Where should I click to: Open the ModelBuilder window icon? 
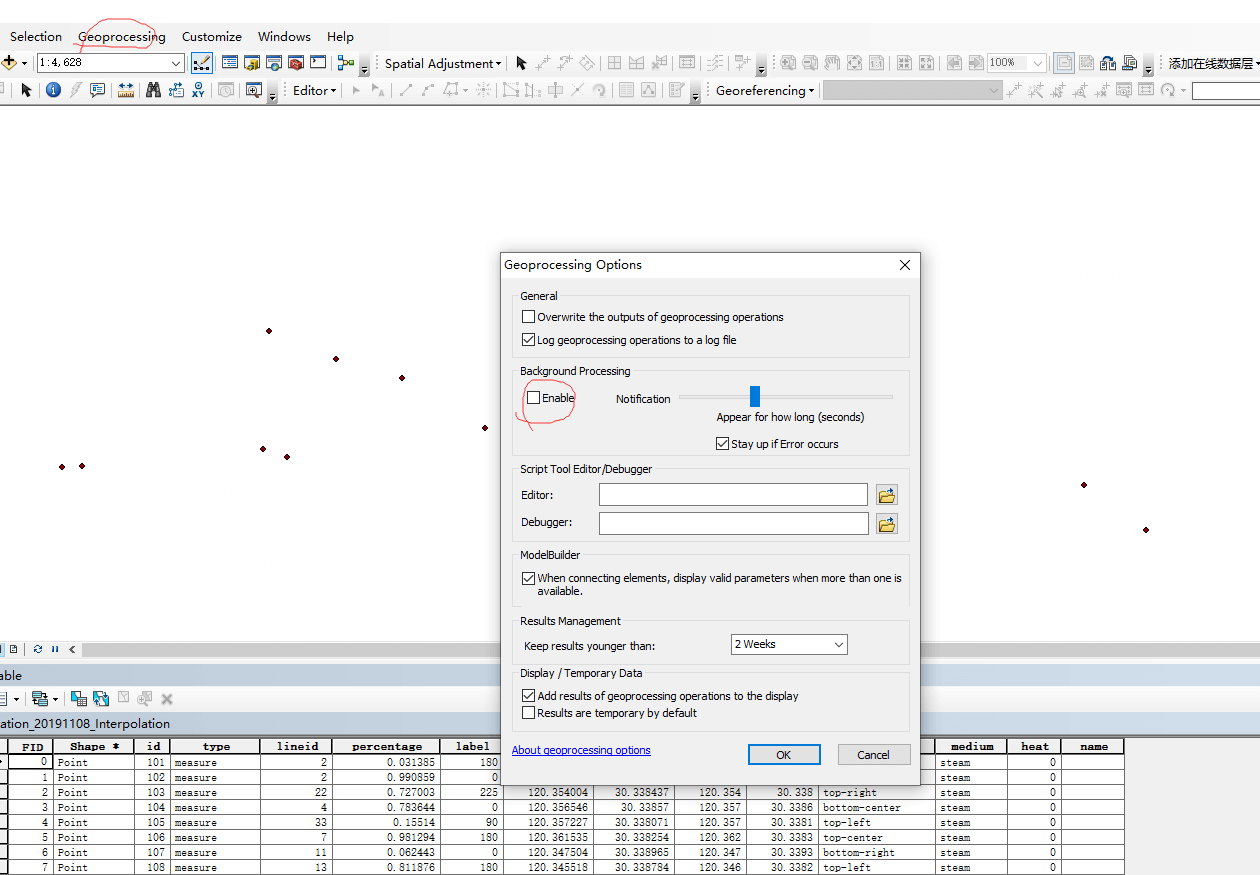346,63
